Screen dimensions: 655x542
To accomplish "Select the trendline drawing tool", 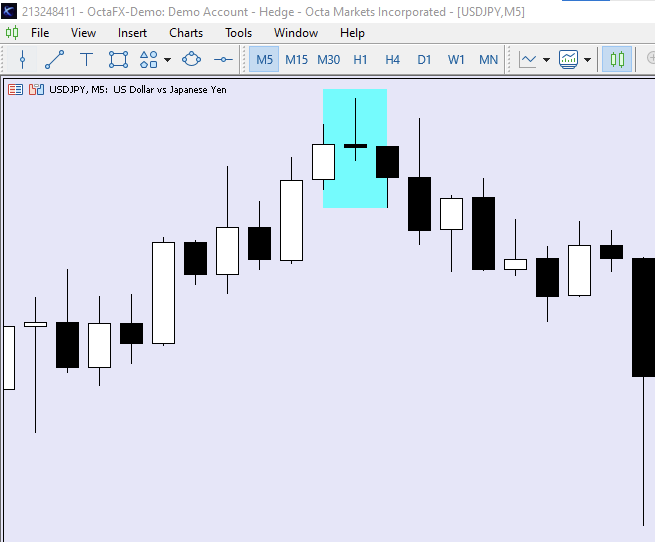I will point(55,60).
